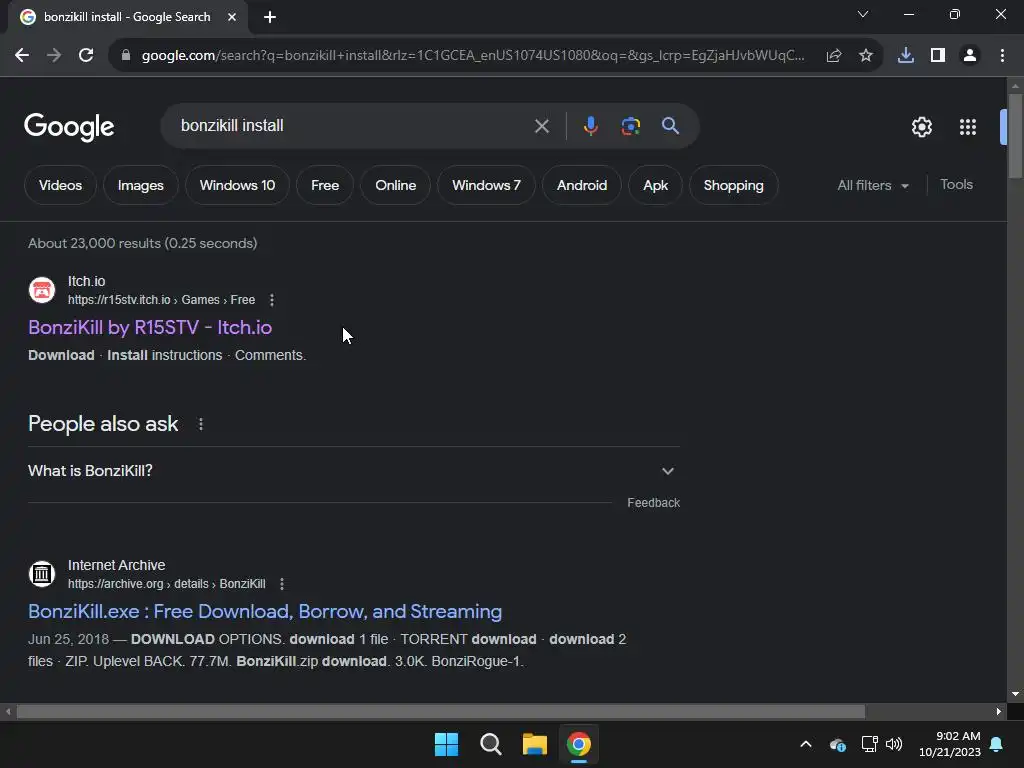Click the Google logo
1024x768 pixels.
(x=69, y=127)
